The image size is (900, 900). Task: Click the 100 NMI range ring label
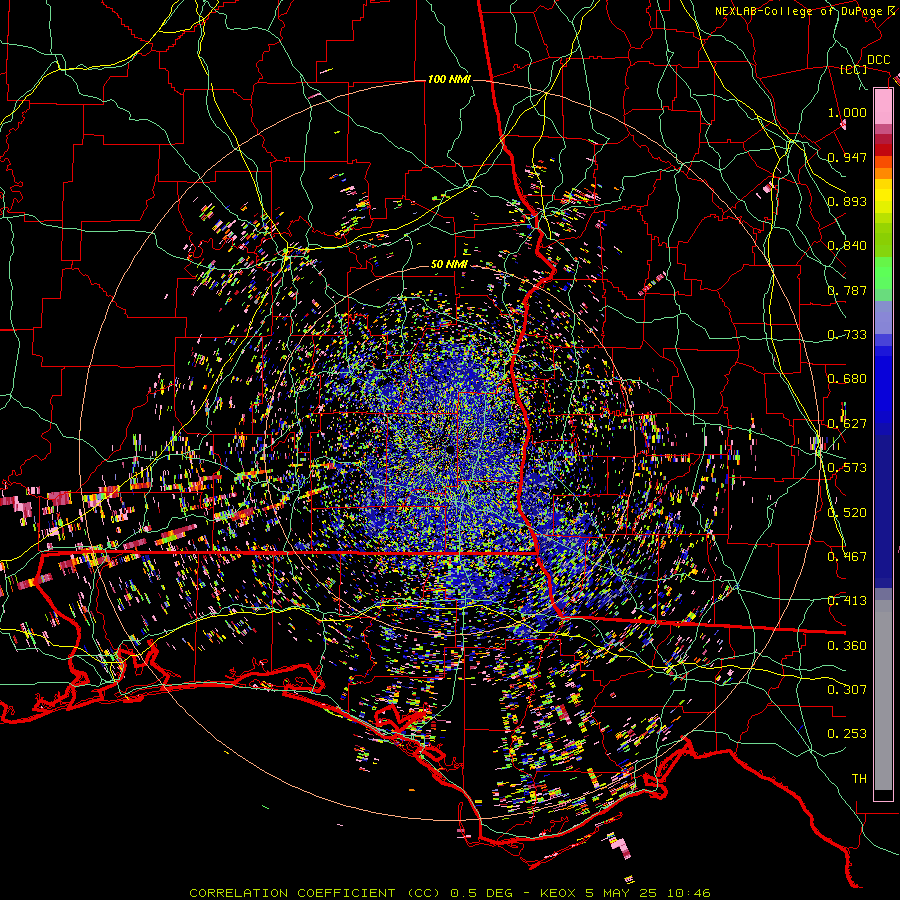tap(449, 79)
